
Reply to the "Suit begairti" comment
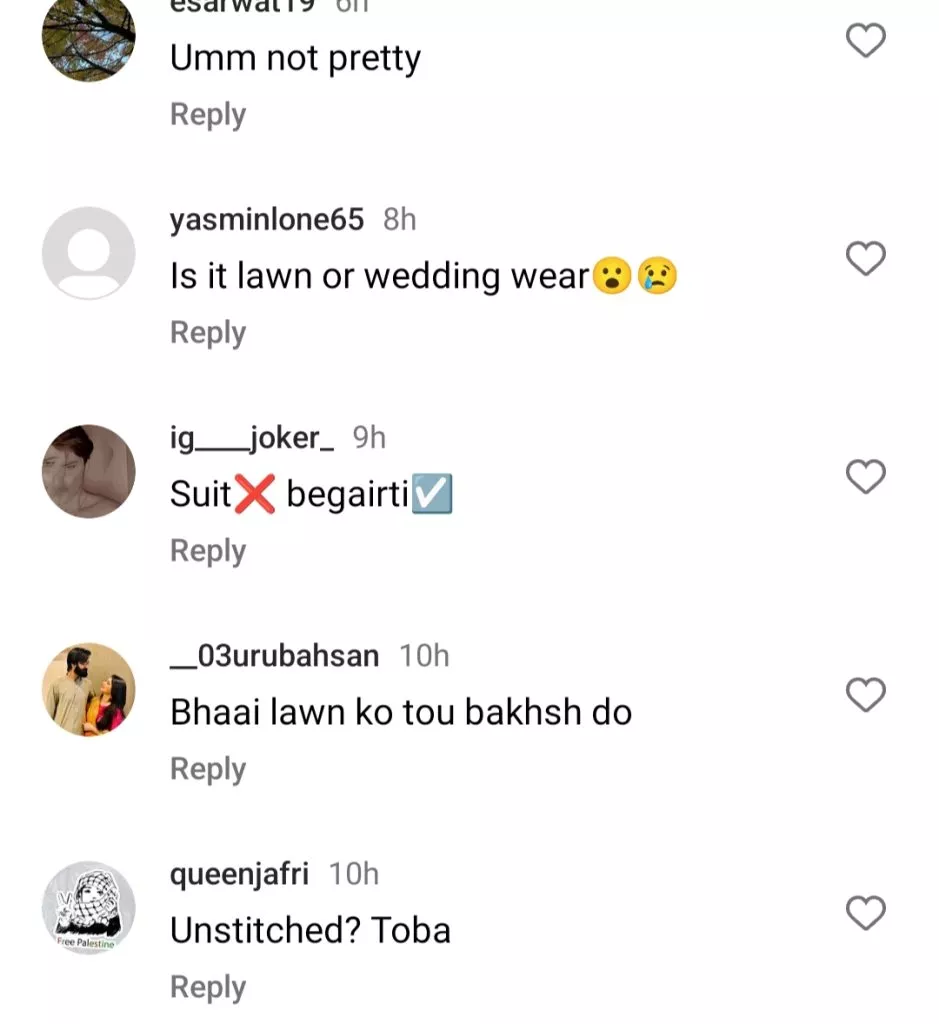click(208, 551)
